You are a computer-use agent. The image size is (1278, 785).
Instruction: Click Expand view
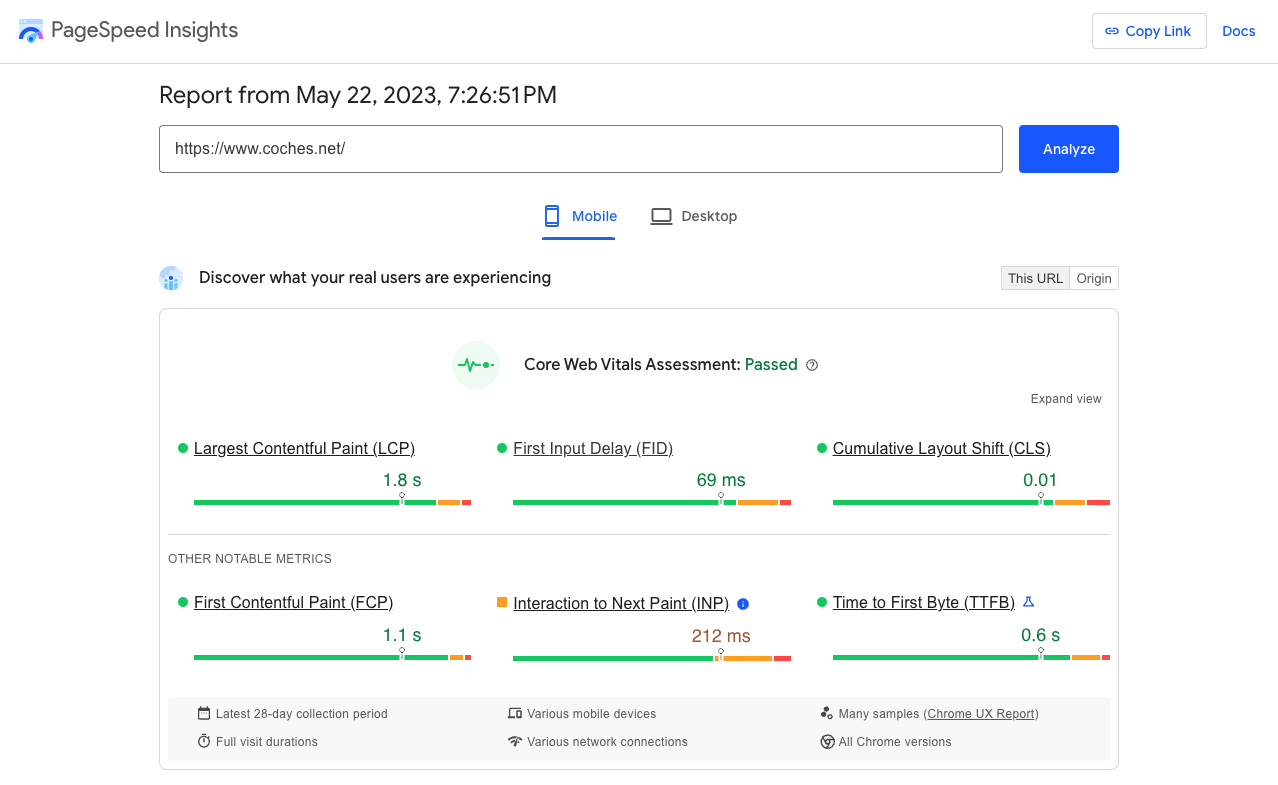[x=1066, y=399]
